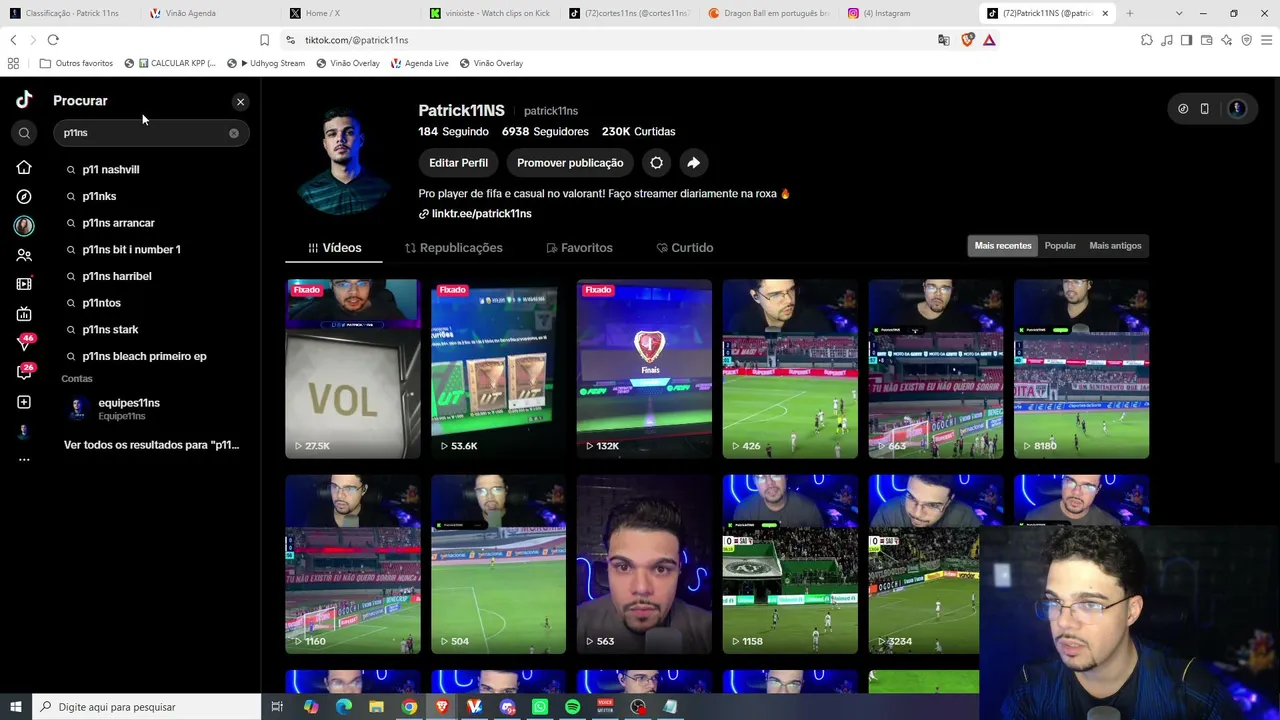The image size is (1280, 720).
Task: Click the share profile arrow icon
Action: [x=693, y=163]
